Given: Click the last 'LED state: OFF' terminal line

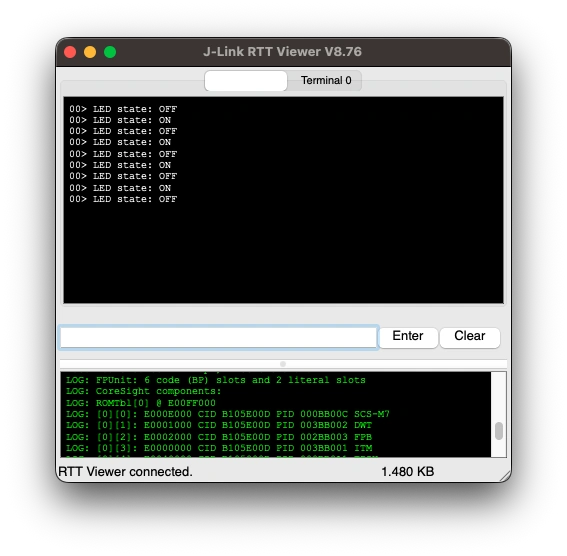Looking at the screenshot, I should pos(123,199).
